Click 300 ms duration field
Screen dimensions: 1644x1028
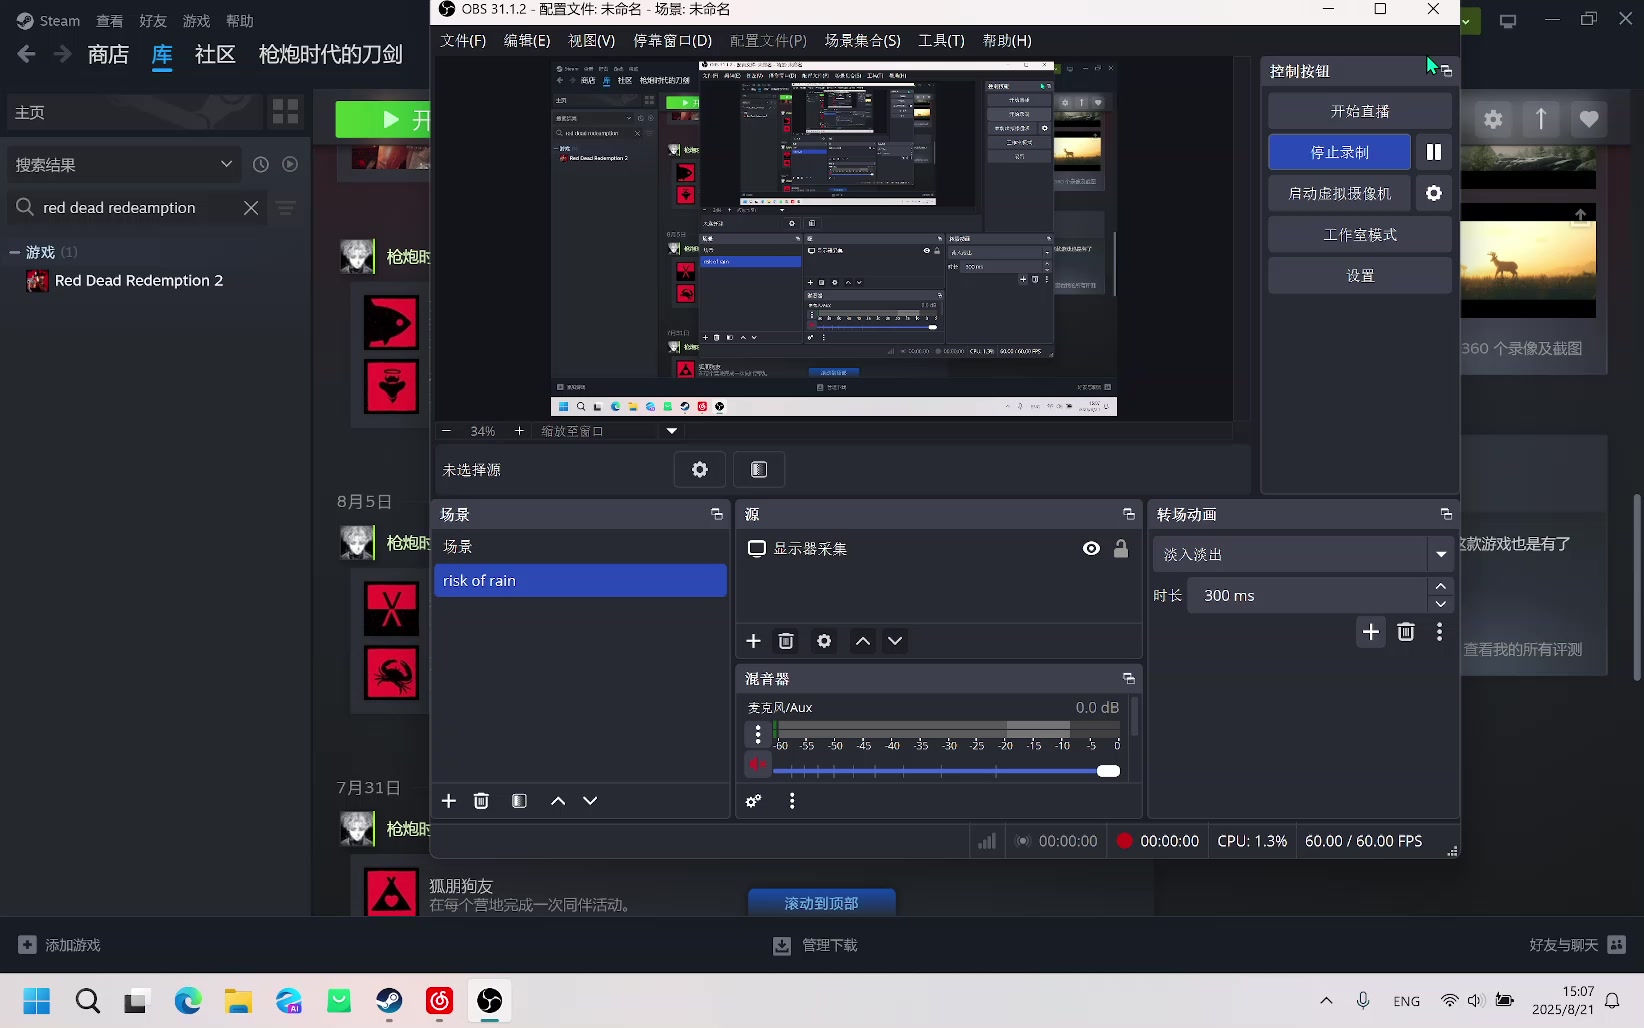1306,595
